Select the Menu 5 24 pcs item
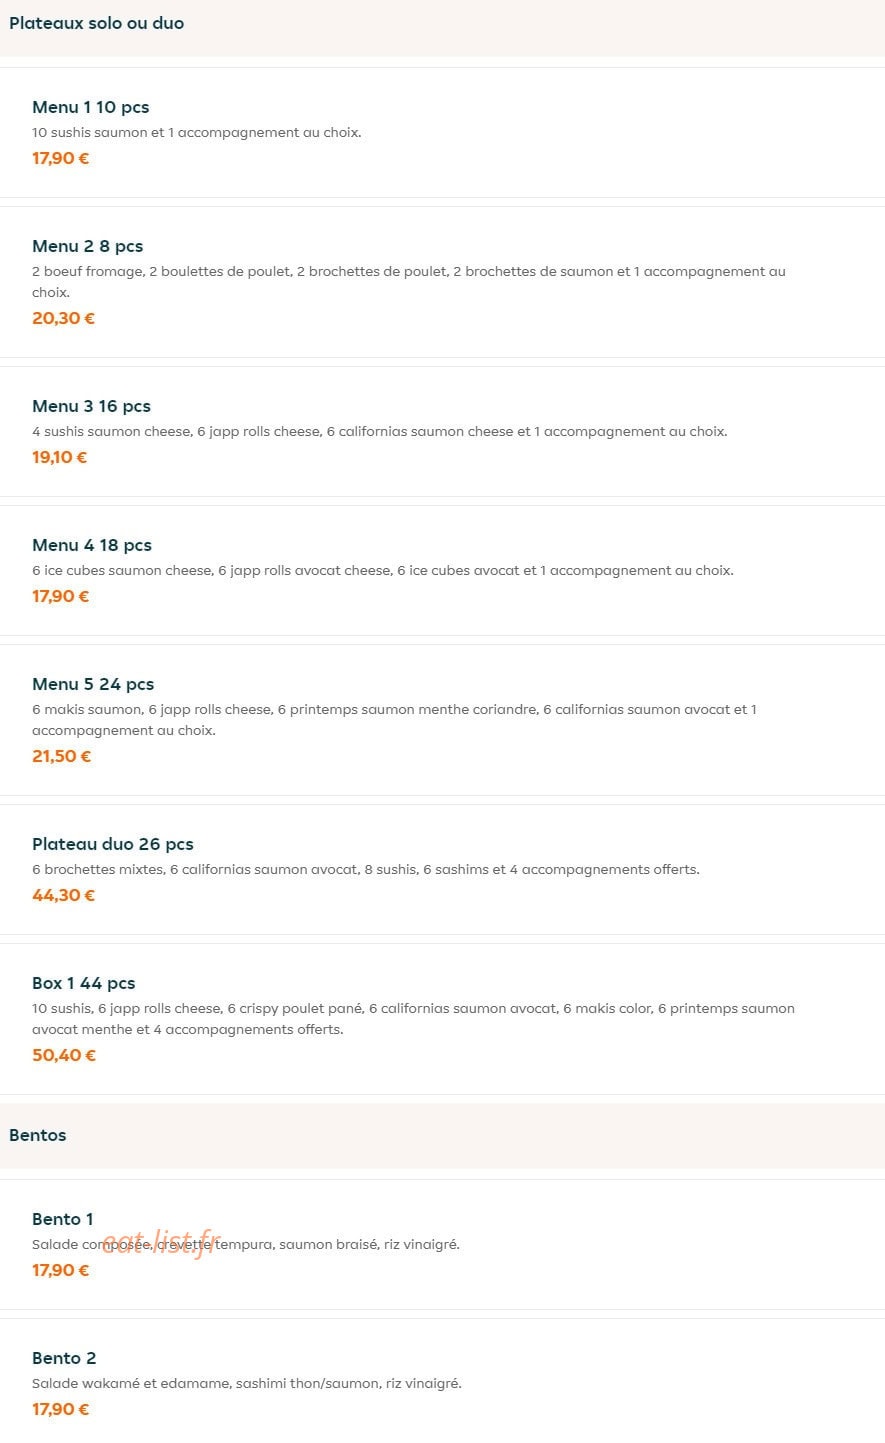 click(442, 720)
